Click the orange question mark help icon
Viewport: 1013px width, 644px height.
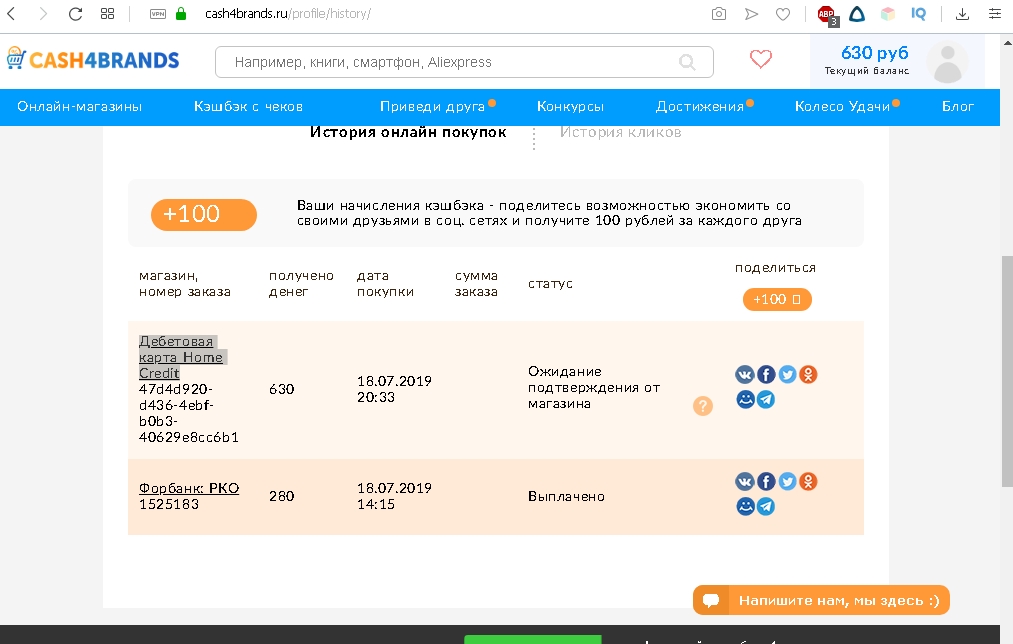click(x=703, y=406)
